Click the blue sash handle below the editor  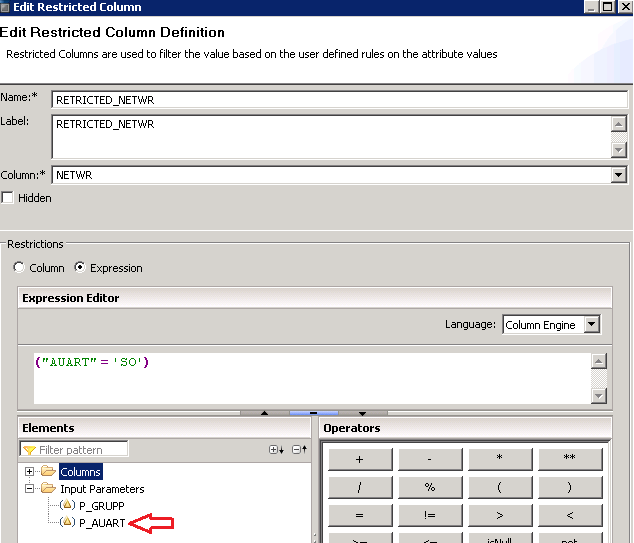314,413
